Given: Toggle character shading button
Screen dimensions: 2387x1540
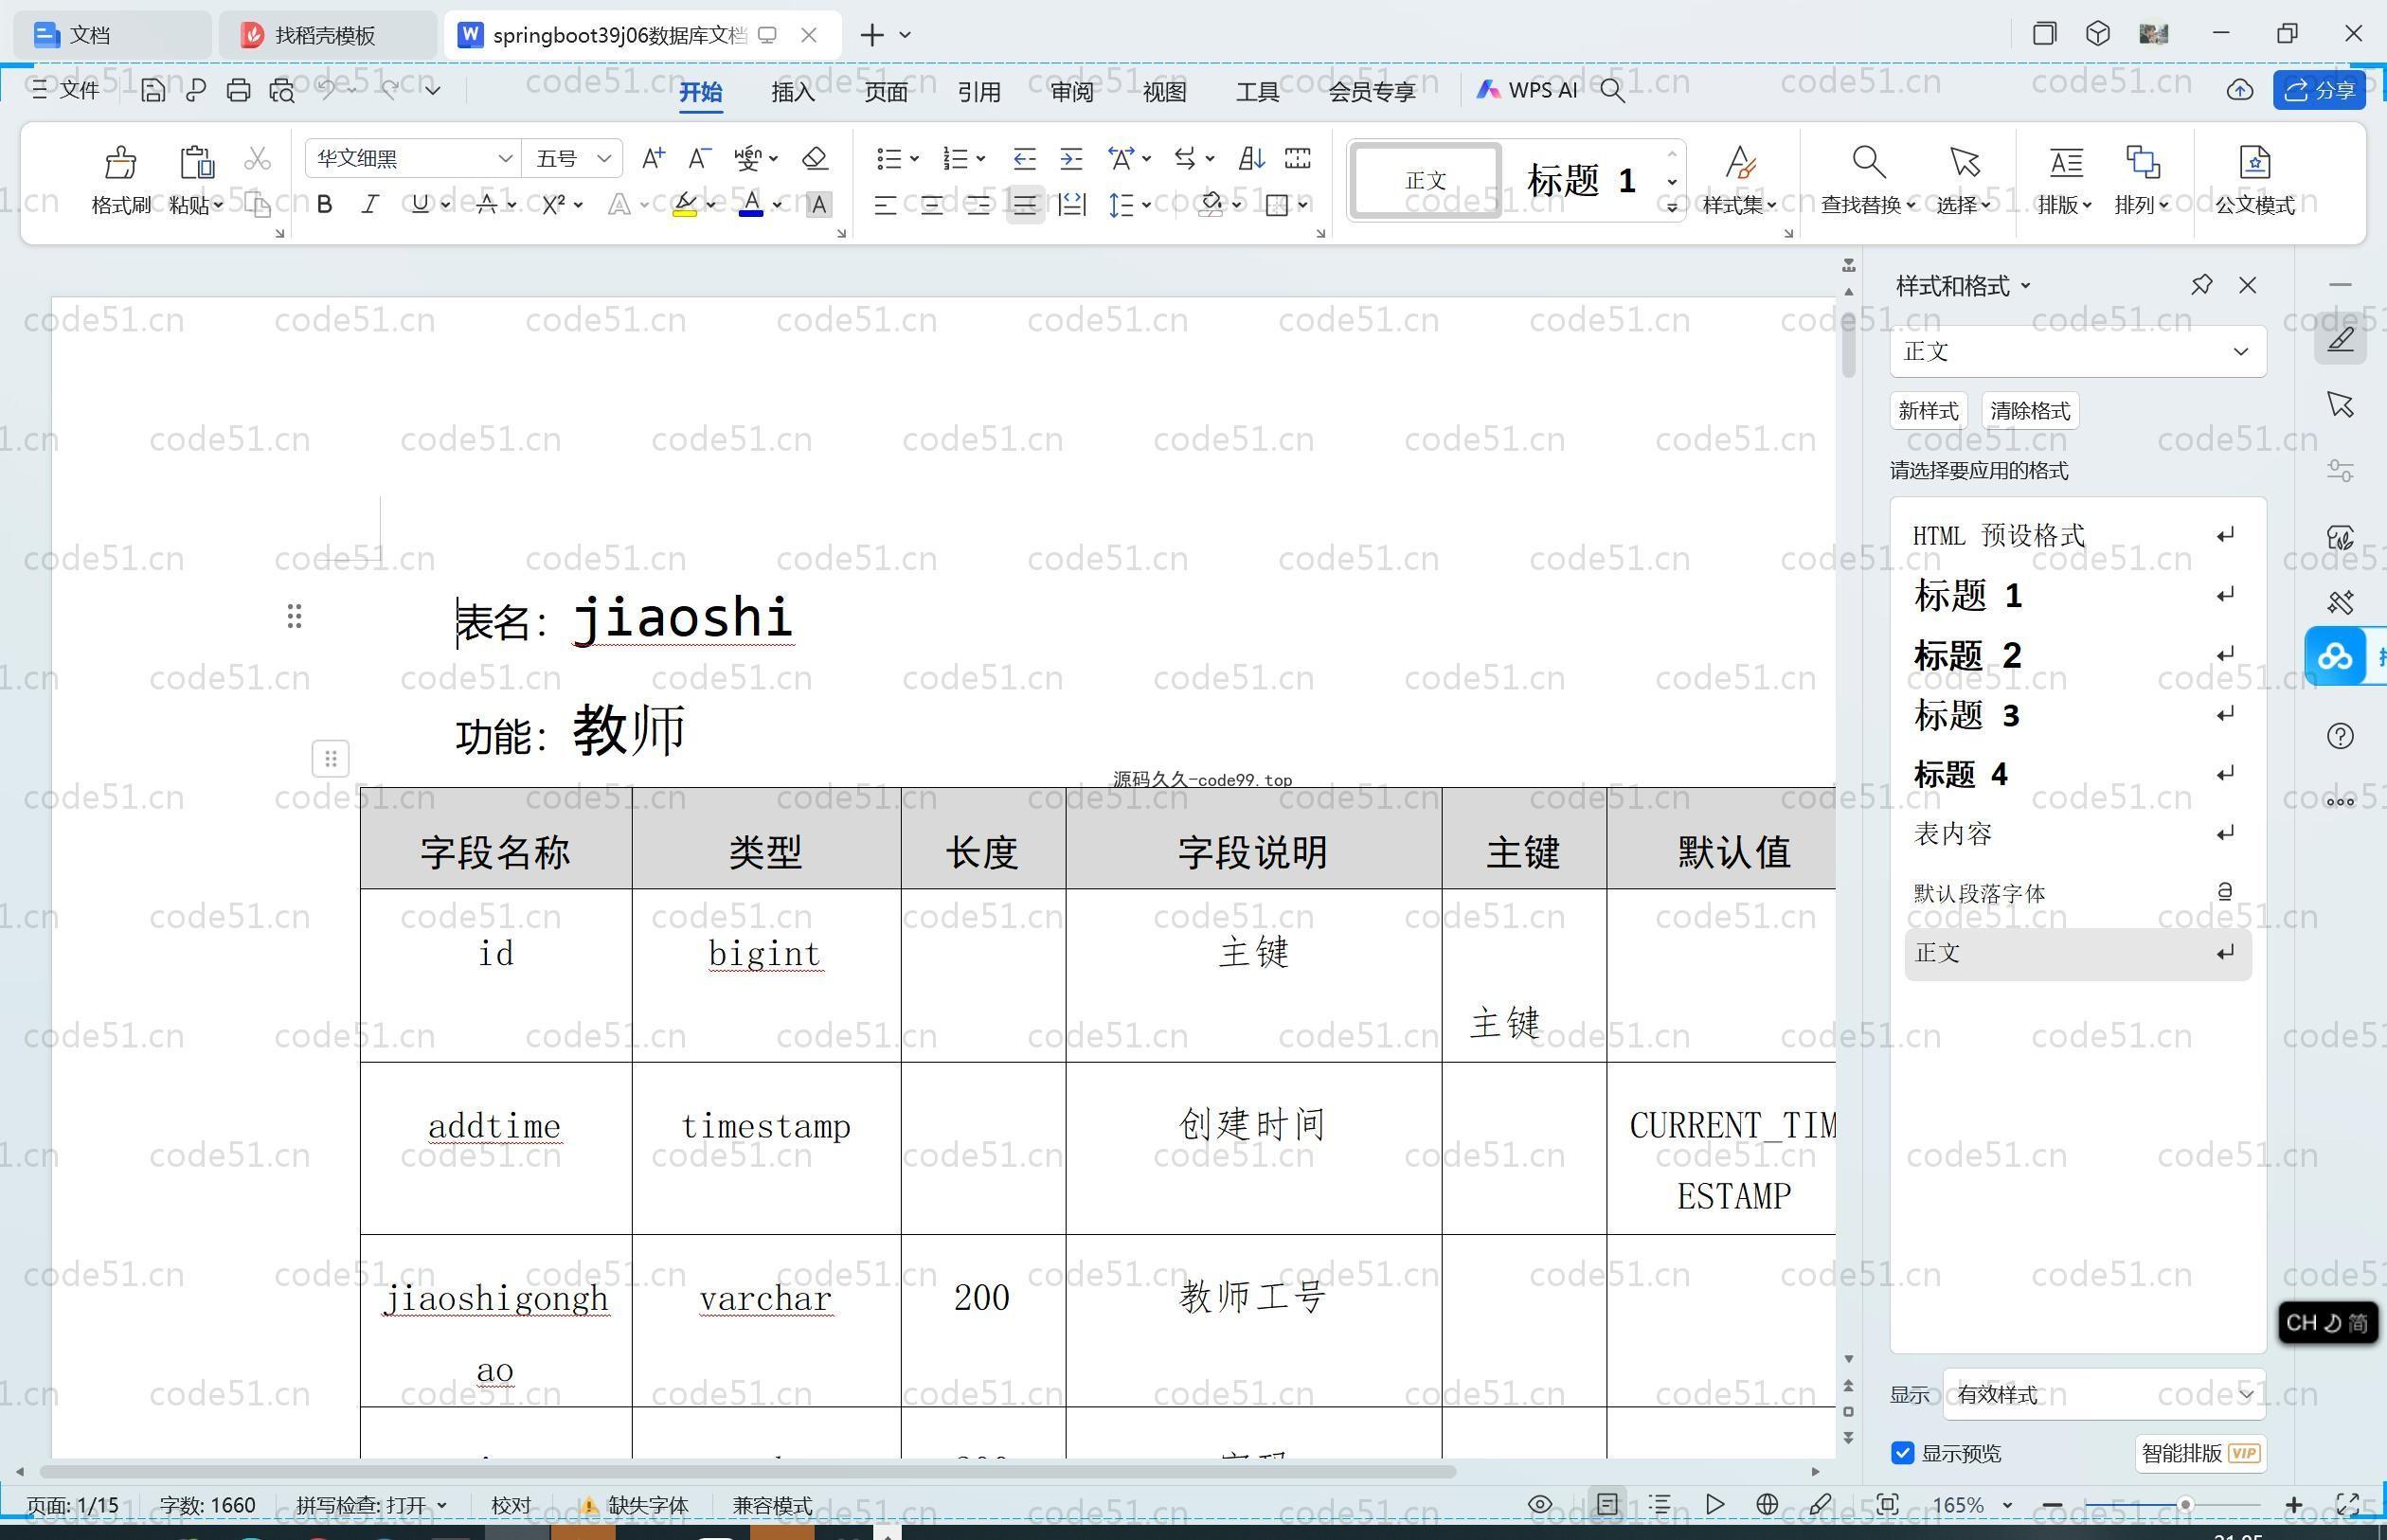Looking at the screenshot, I should point(818,205).
